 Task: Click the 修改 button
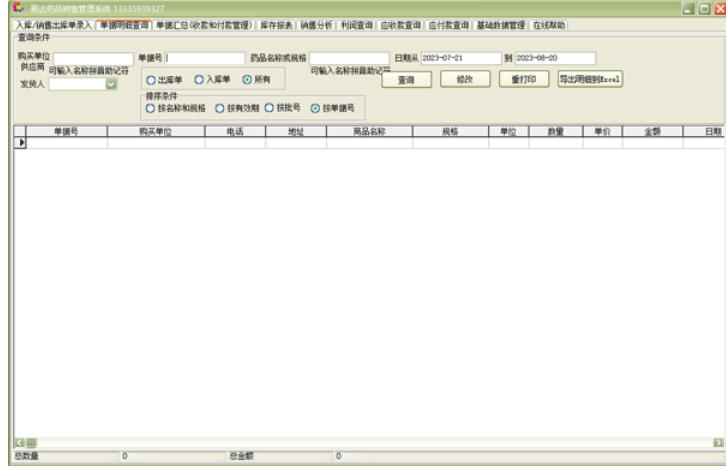coord(465,79)
